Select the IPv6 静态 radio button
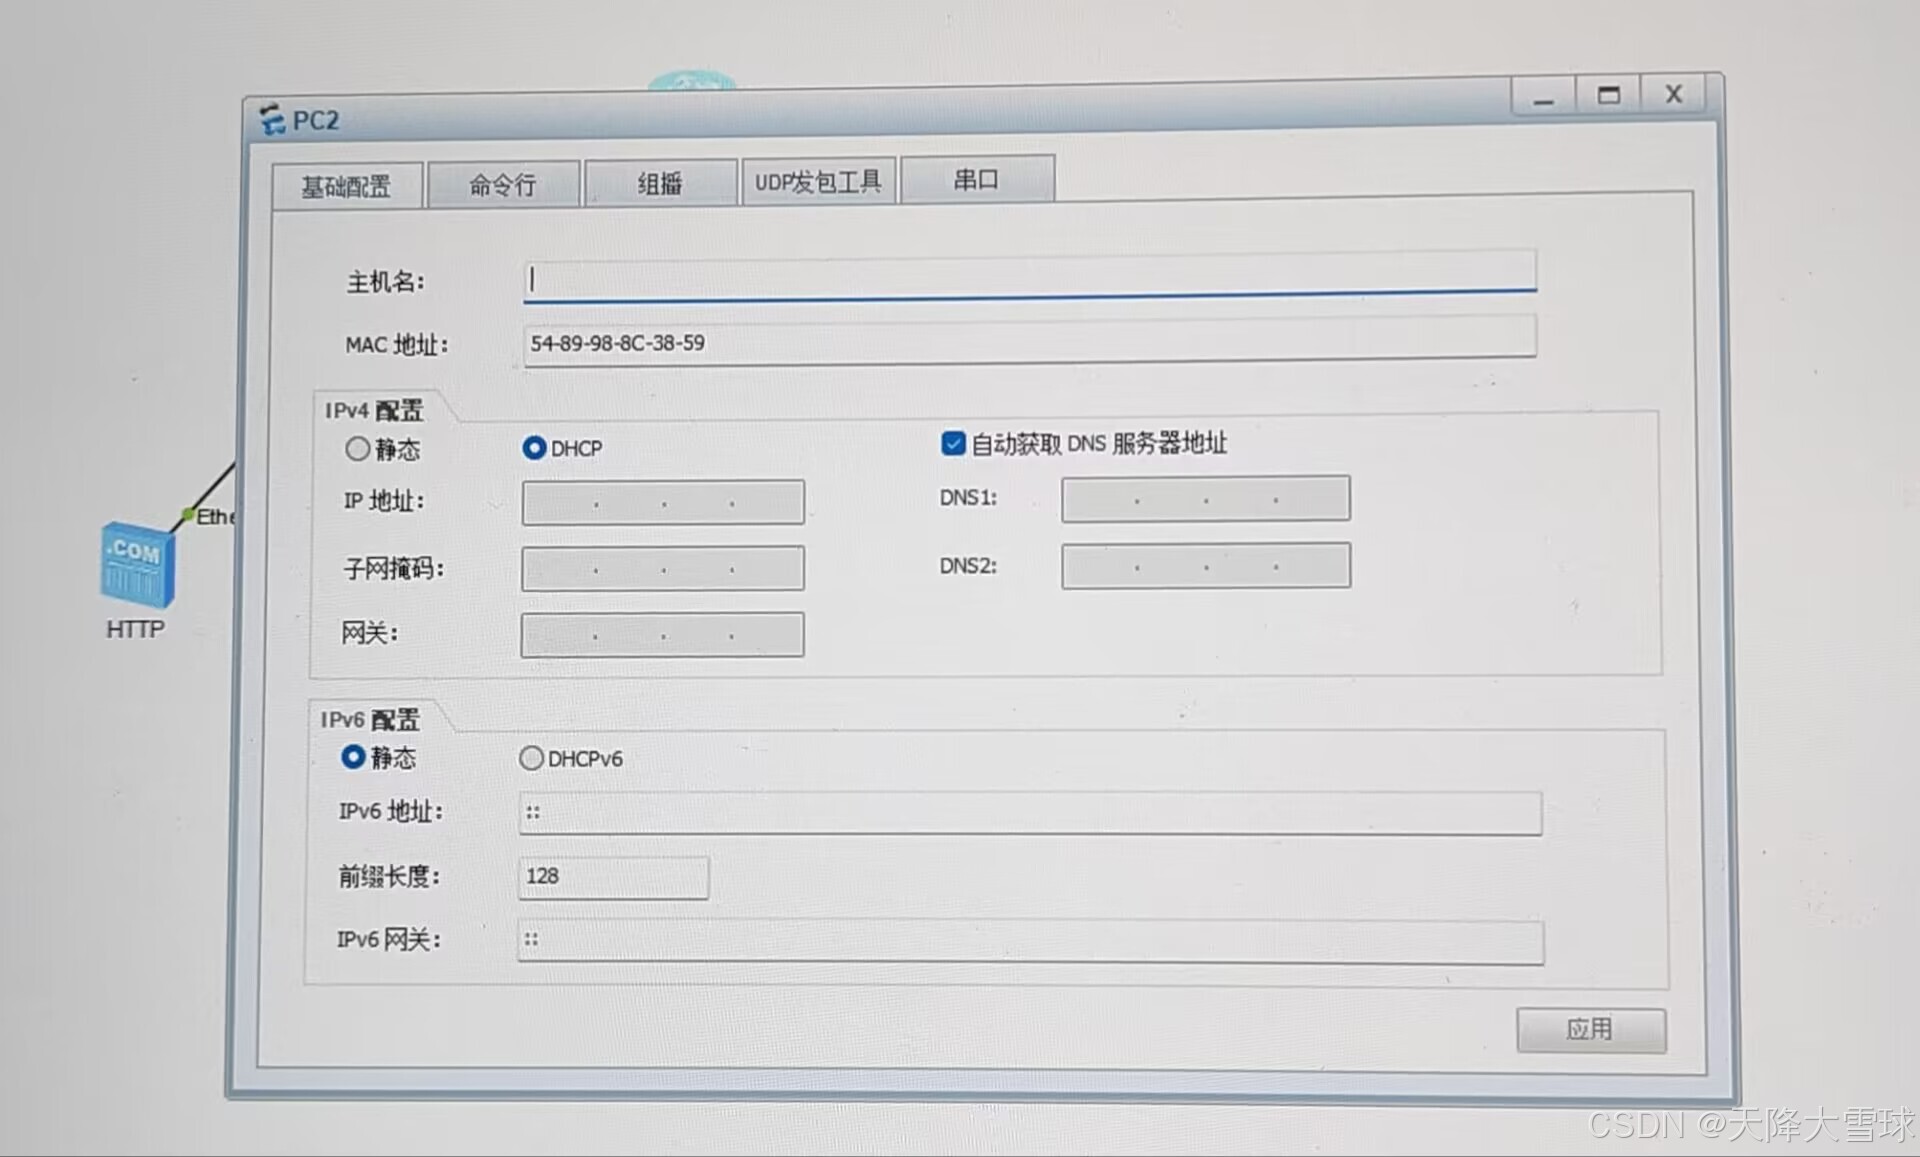1920x1157 pixels. 353,757
